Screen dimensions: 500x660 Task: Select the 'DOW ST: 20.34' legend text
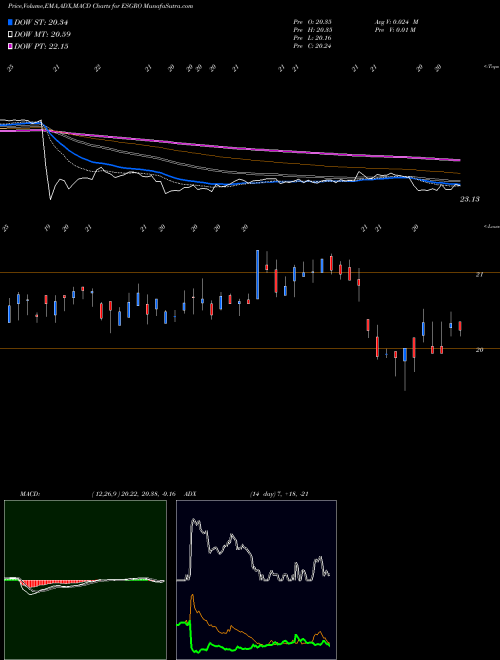coord(41,22)
